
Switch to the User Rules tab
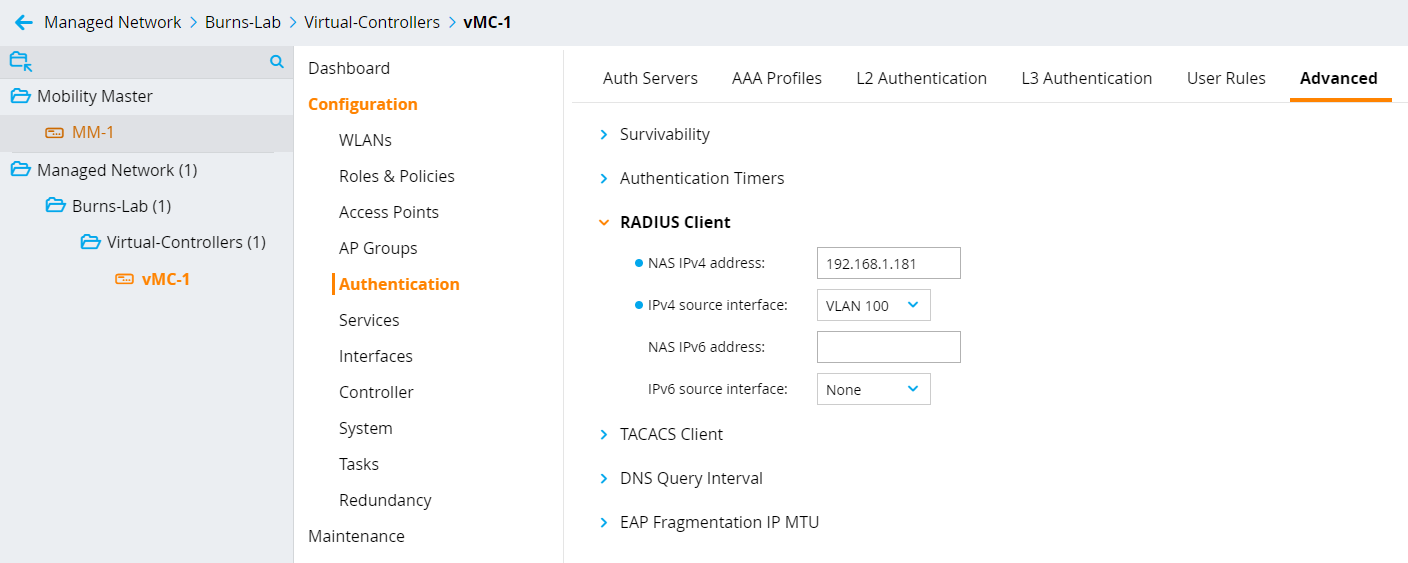[x=1226, y=78]
